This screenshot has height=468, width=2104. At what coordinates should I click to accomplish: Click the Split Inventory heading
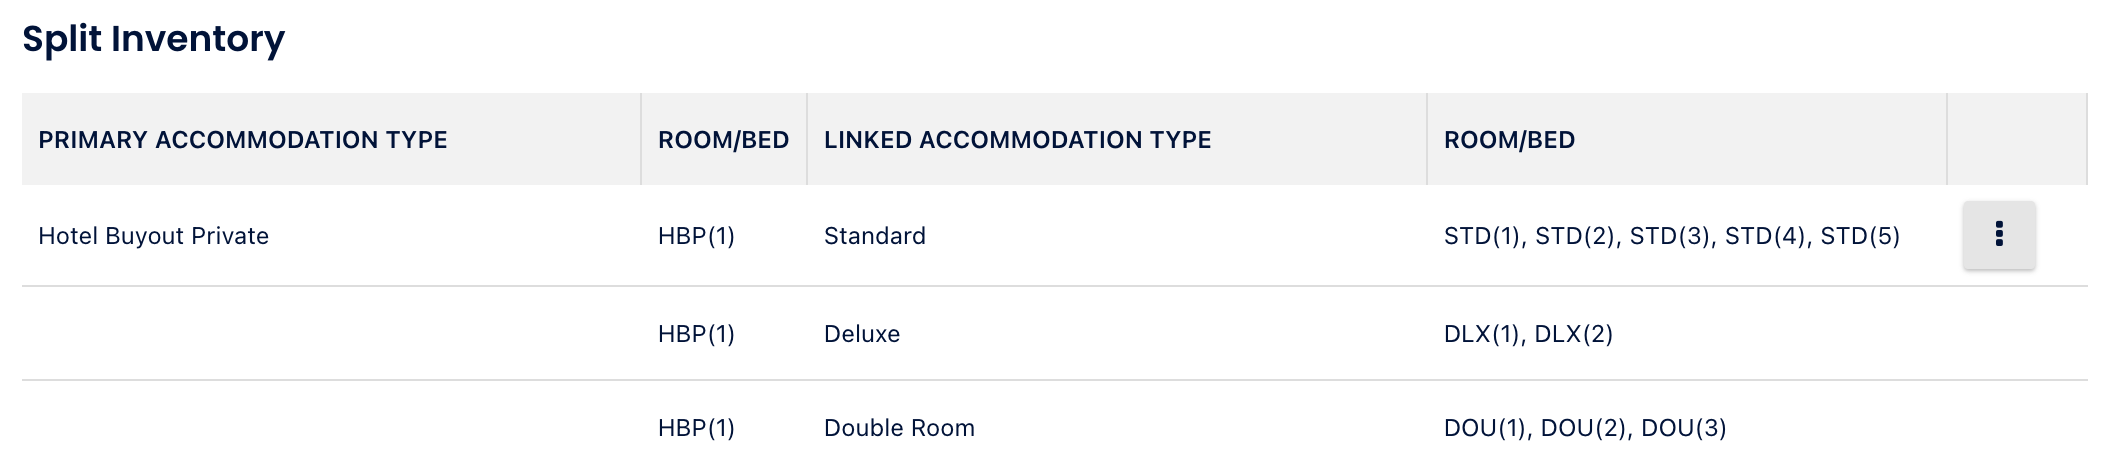153,39
